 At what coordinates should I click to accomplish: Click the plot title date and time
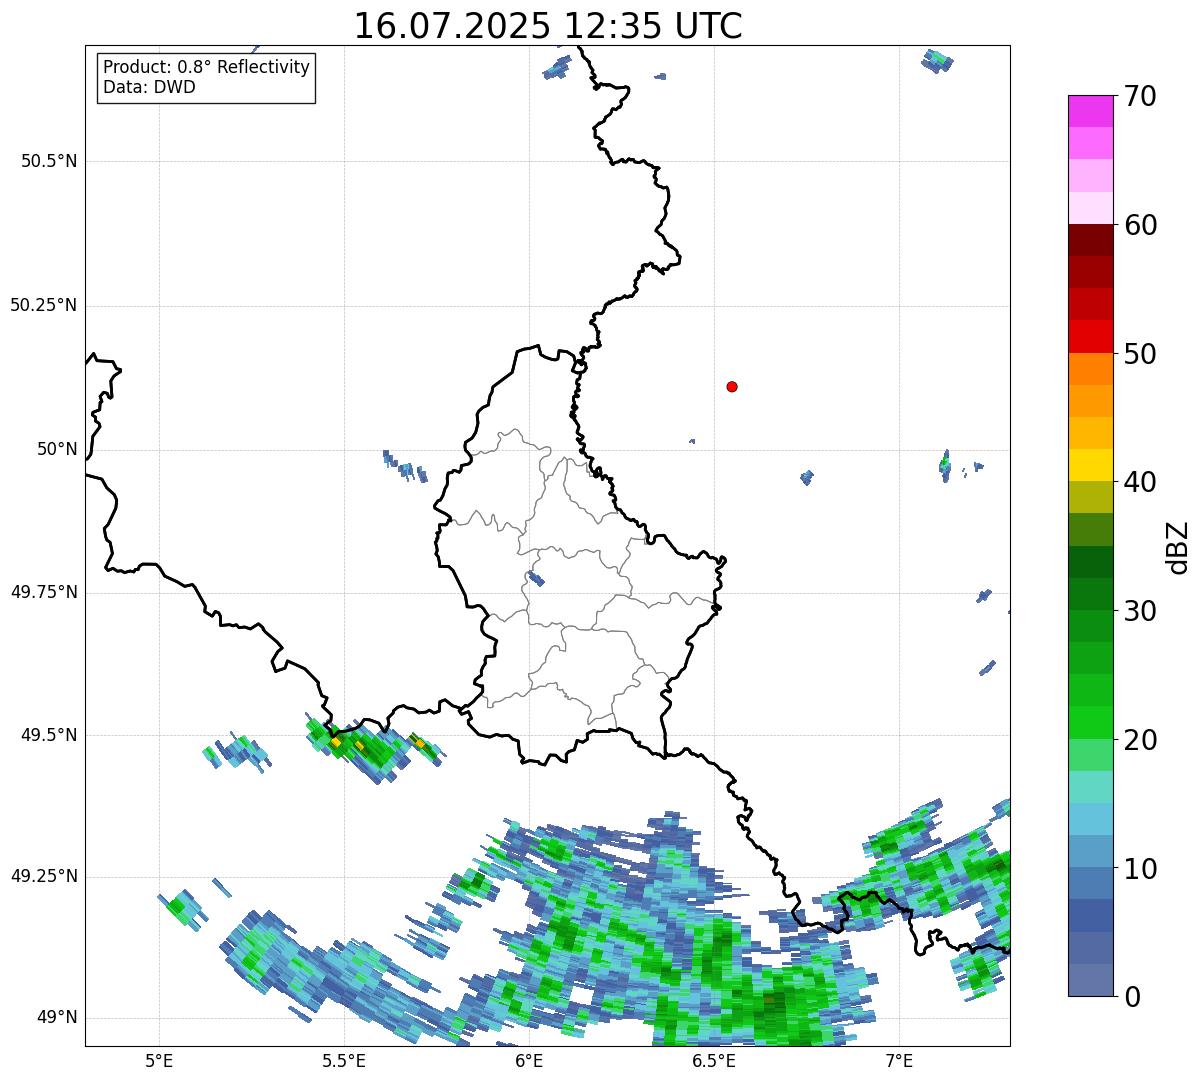548,26
